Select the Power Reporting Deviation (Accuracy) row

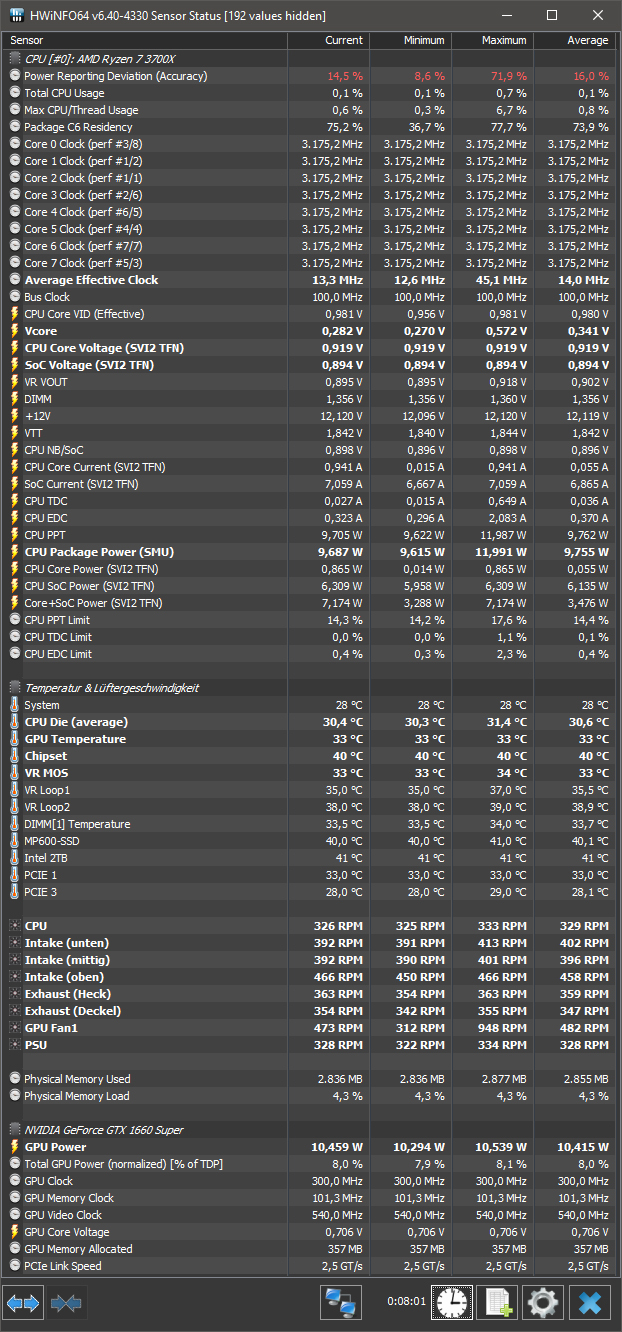point(309,76)
